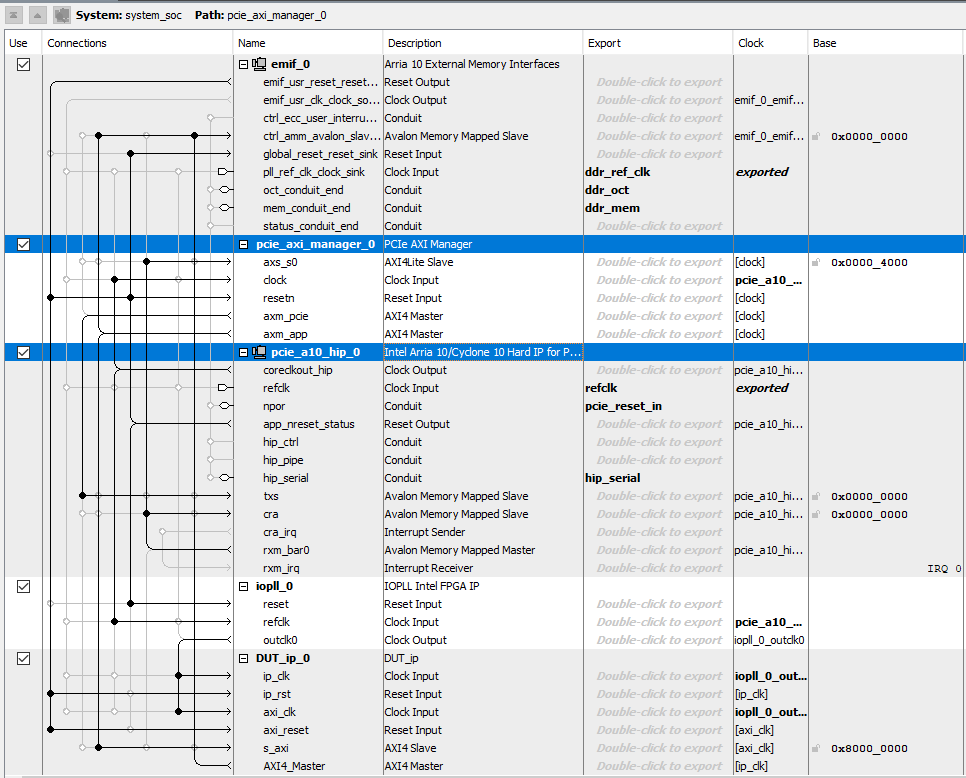
Task: Click the filled connection dot on global_reset_reset_sink row
Action: pyautogui.click(x=131, y=153)
